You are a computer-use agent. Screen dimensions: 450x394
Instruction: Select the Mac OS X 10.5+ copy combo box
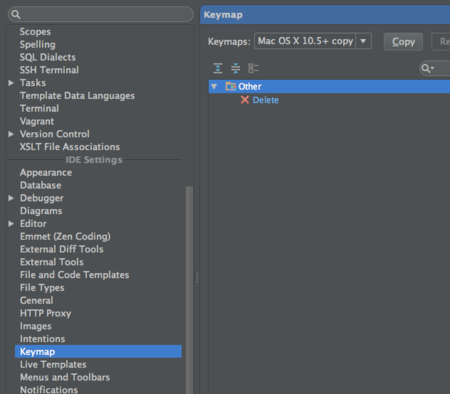[313, 41]
